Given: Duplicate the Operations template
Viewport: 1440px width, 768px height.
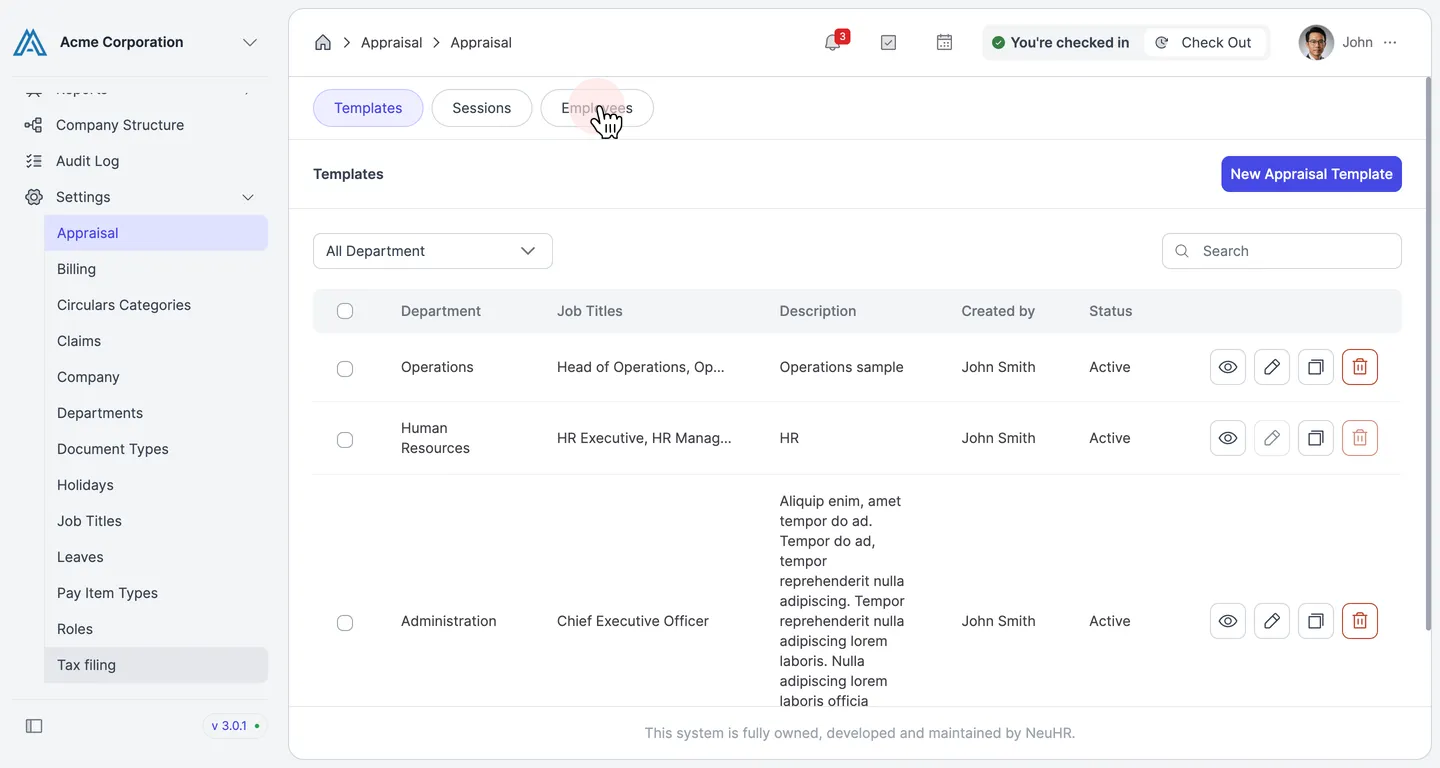Looking at the screenshot, I should [x=1316, y=367].
